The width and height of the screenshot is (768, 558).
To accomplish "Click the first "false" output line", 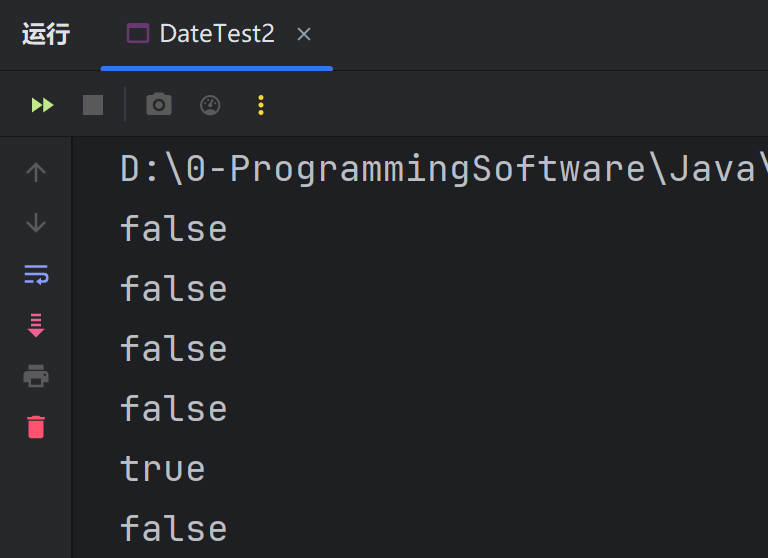I will click(173, 229).
